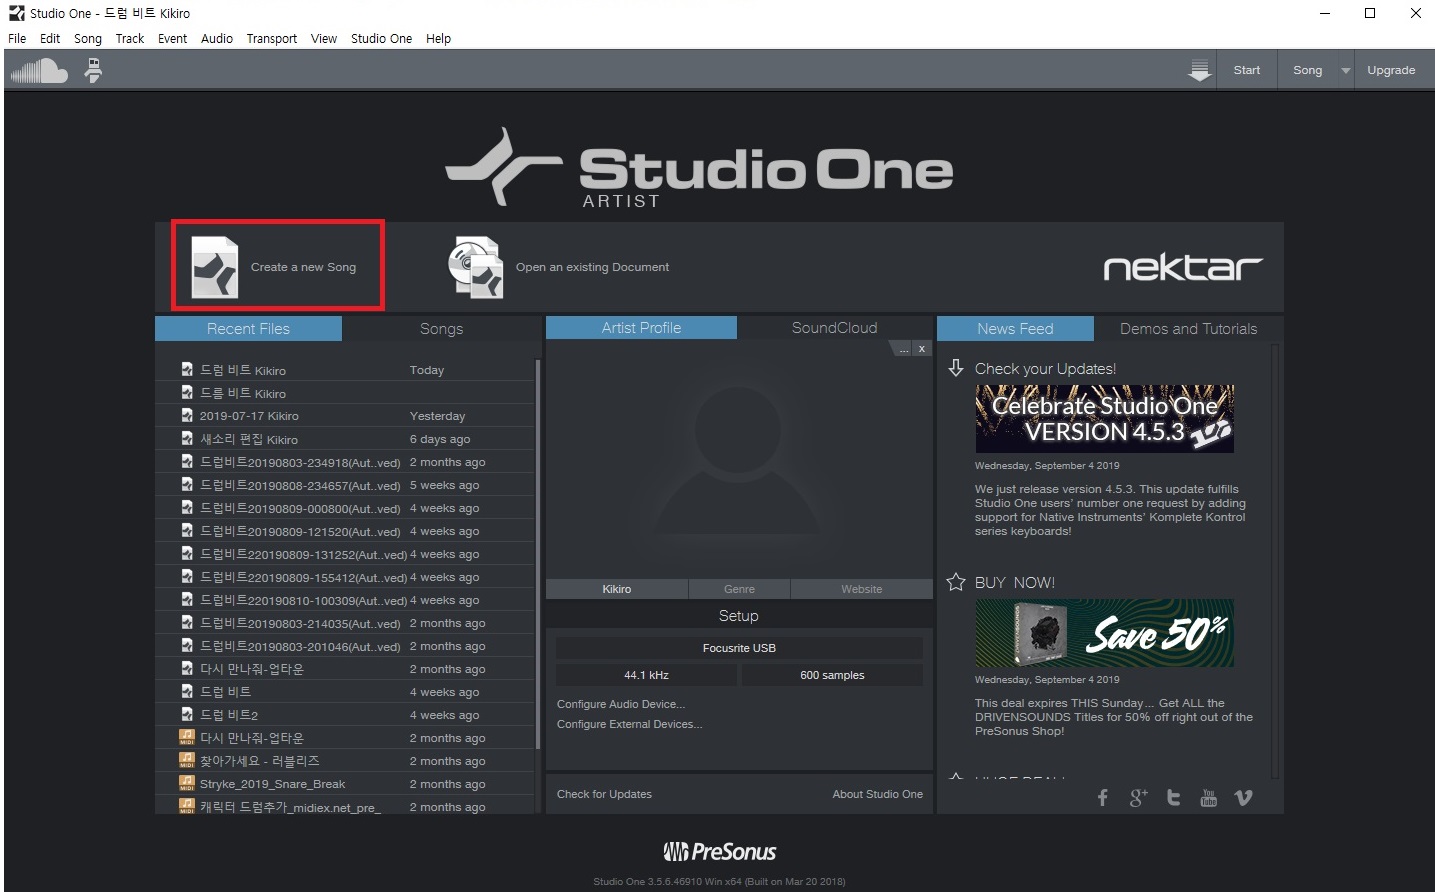Open the SoundCloud client icon in toolbar
This screenshot has height=892, width=1435.
tap(39, 71)
